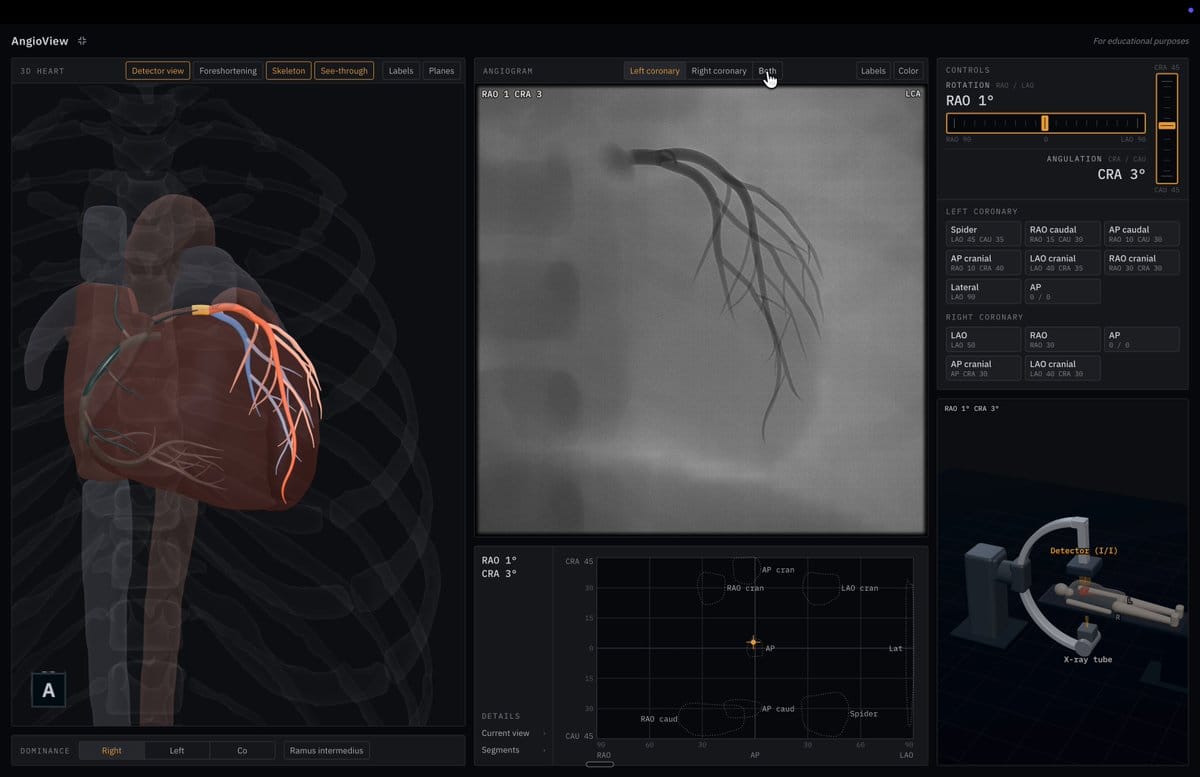Image resolution: width=1200 pixels, height=777 pixels.
Task: Set dominance to Co
Action: (x=242, y=750)
